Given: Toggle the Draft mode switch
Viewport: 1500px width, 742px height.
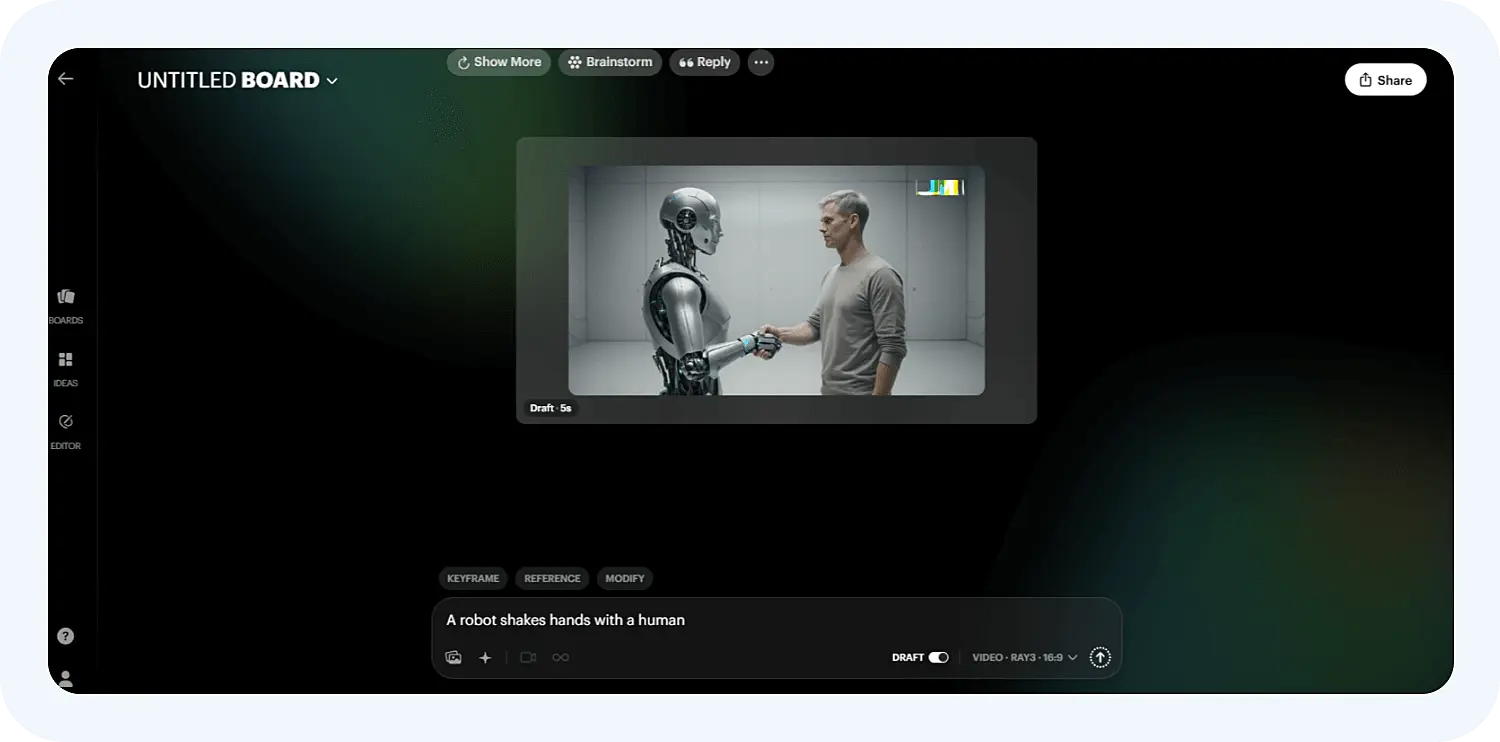Looking at the screenshot, I should click(938, 658).
